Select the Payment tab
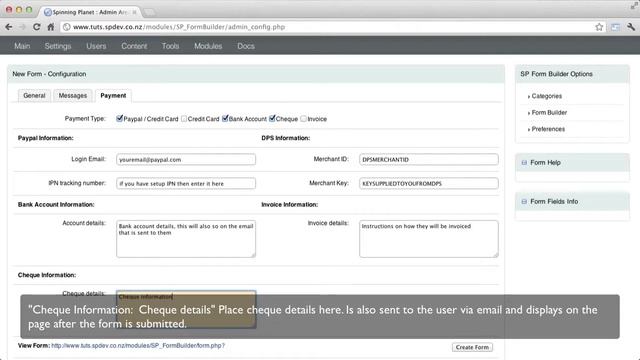The width and height of the screenshot is (640, 360). click(113, 96)
